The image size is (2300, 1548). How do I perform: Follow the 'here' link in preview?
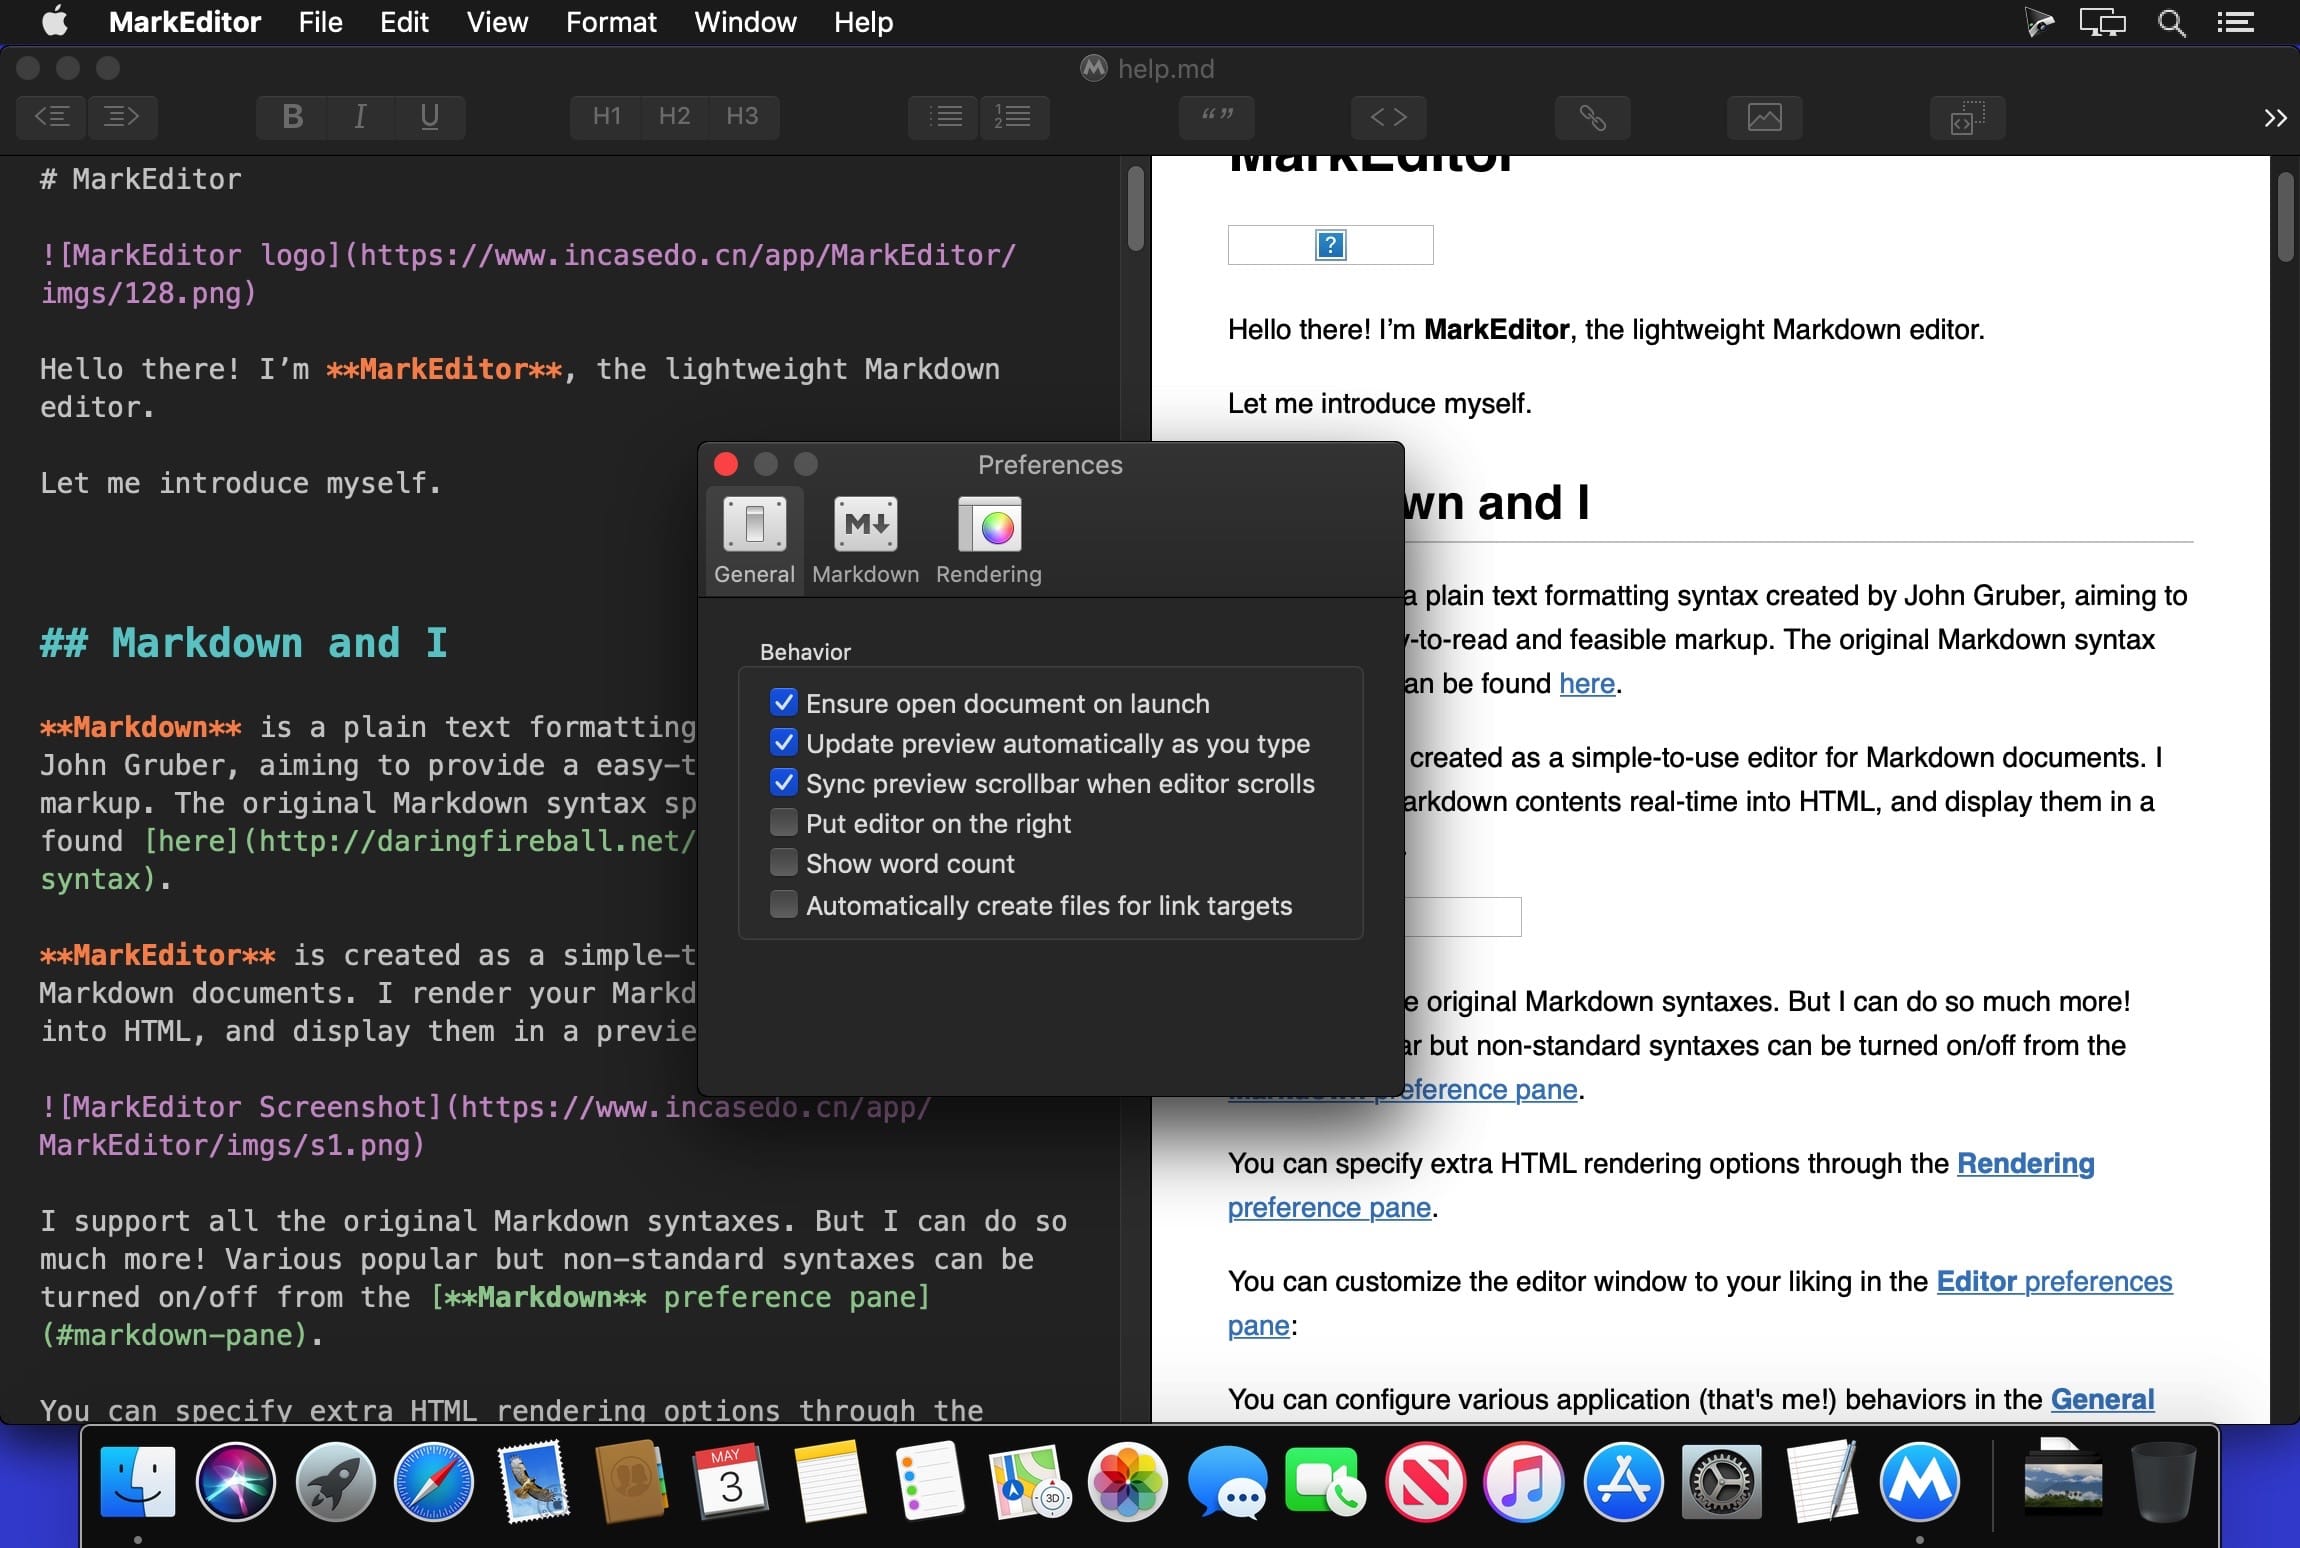[1587, 683]
